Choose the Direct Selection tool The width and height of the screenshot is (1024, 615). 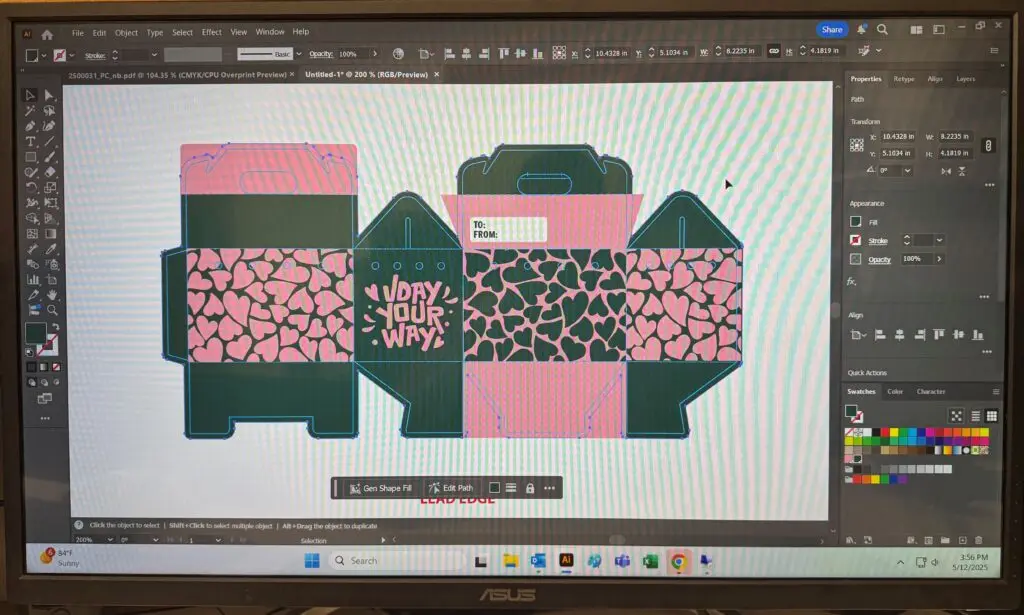click(49, 95)
